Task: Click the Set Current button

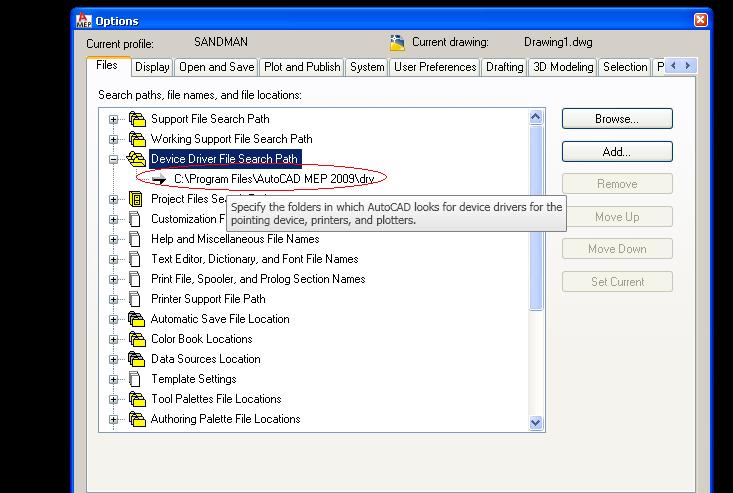Action: pos(617,282)
